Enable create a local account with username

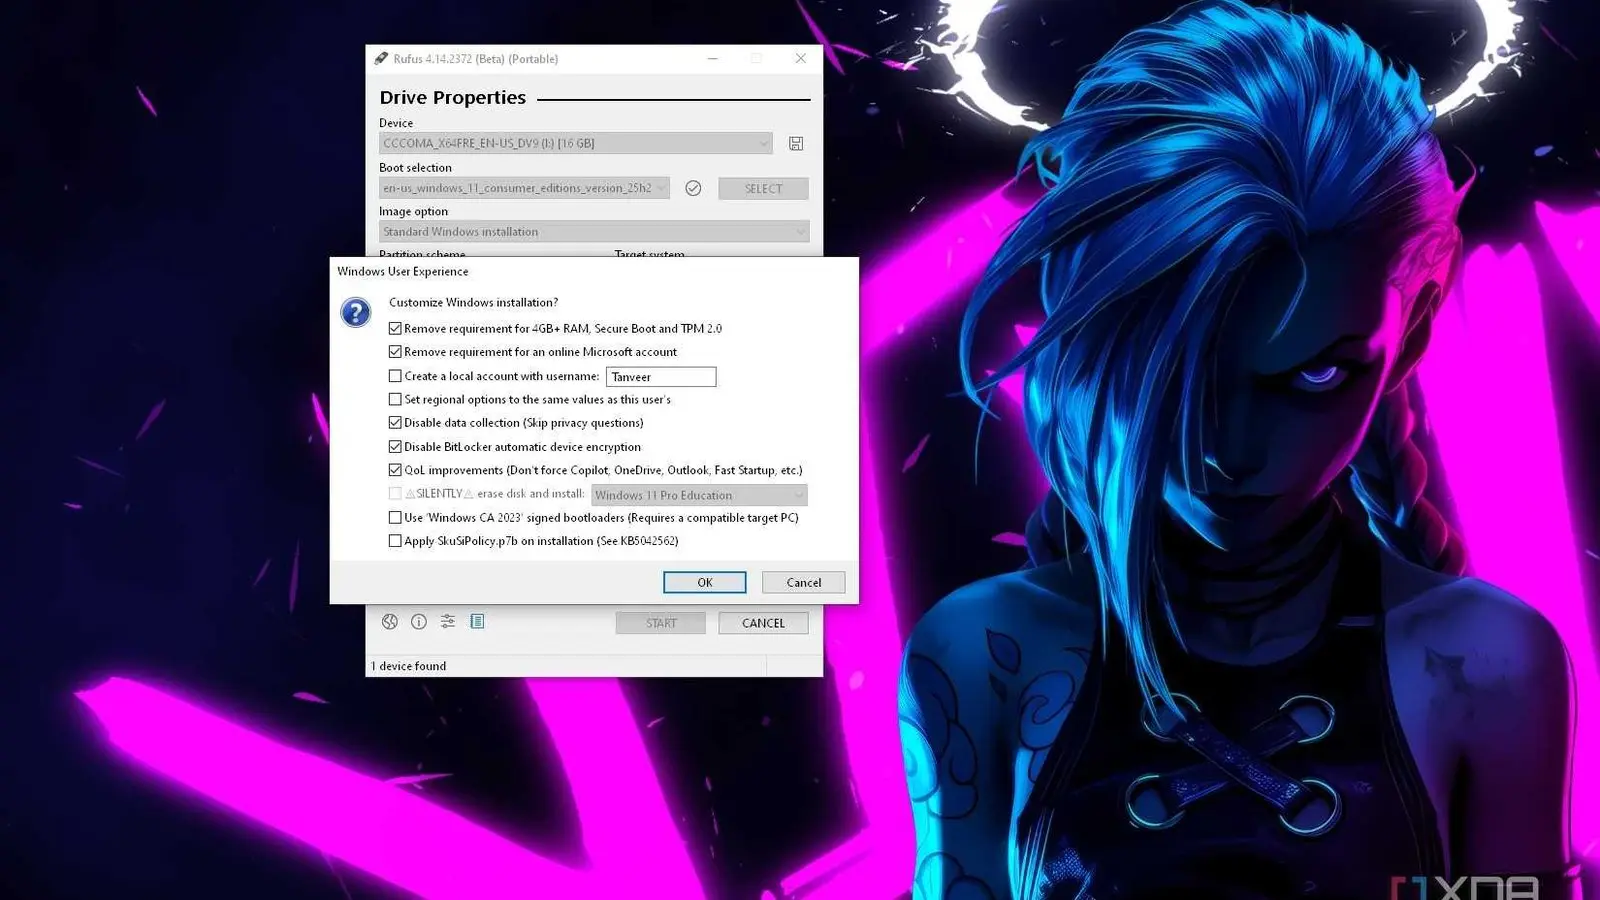(x=395, y=376)
